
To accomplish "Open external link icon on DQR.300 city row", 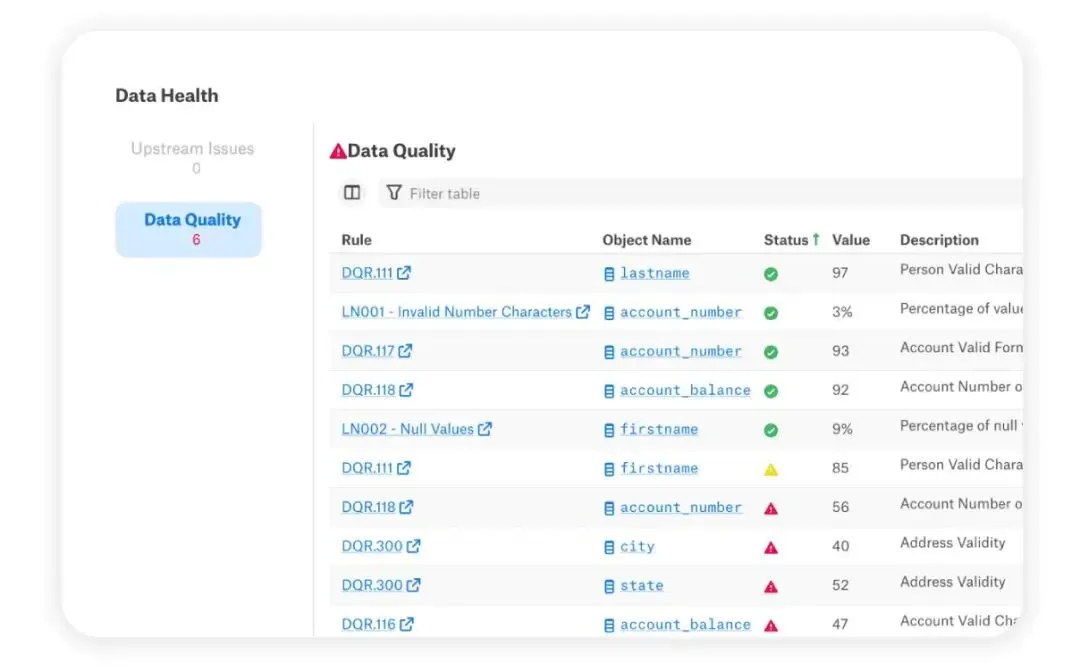I will click(413, 546).
